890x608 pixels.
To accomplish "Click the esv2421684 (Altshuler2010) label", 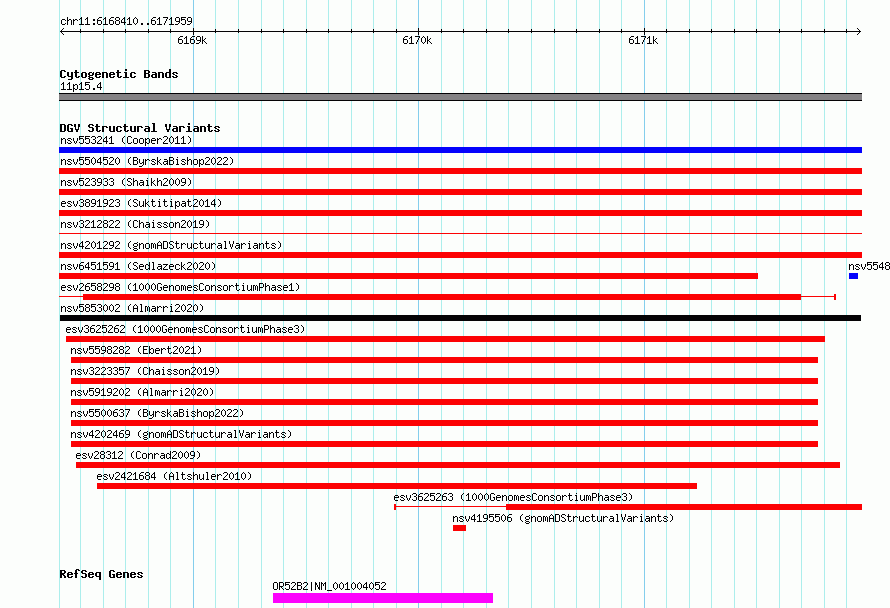I will pos(174,476).
